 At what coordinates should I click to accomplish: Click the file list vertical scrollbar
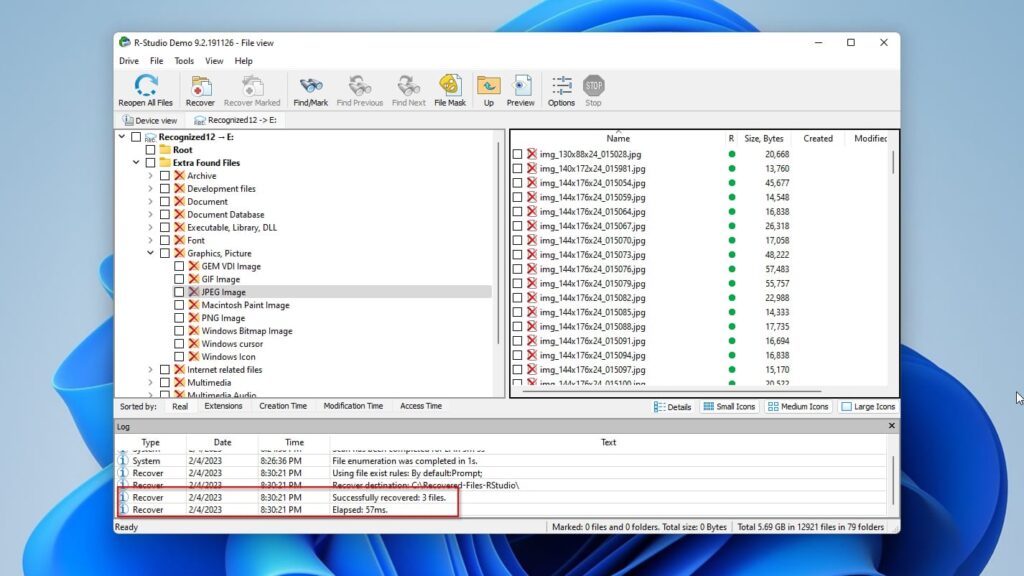893,162
